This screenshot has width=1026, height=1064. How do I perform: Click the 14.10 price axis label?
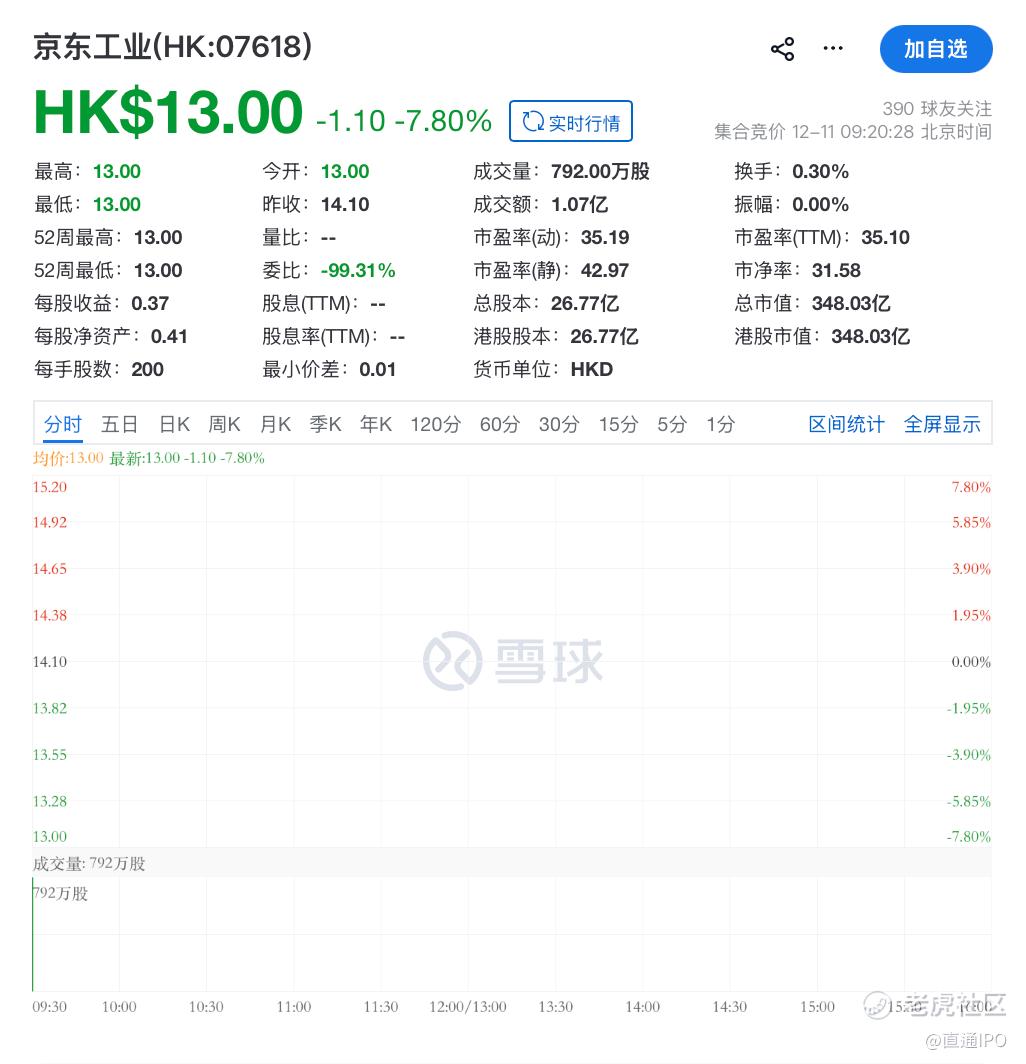click(x=50, y=662)
